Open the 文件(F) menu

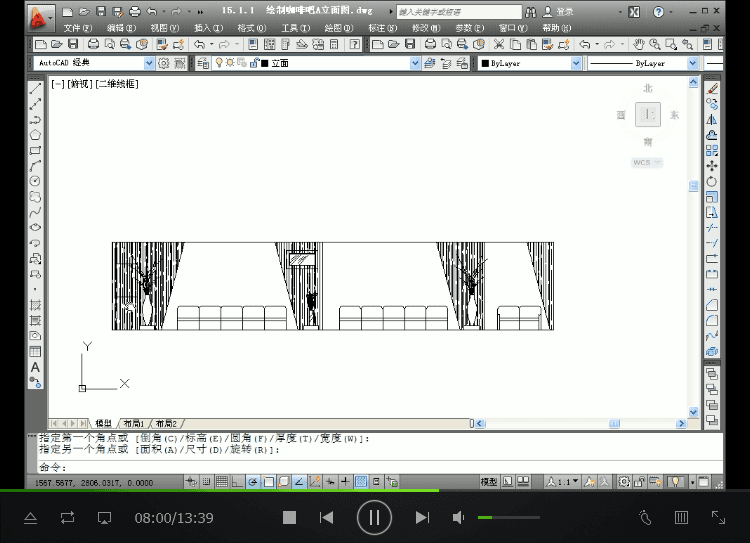[77, 28]
